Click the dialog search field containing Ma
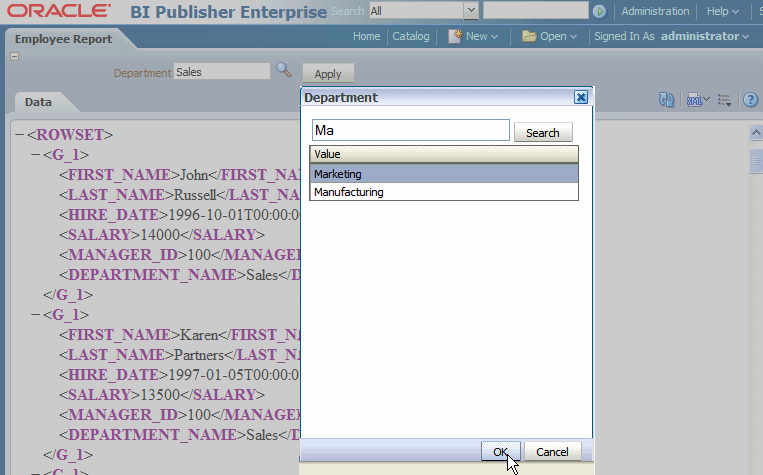 (x=411, y=130)
